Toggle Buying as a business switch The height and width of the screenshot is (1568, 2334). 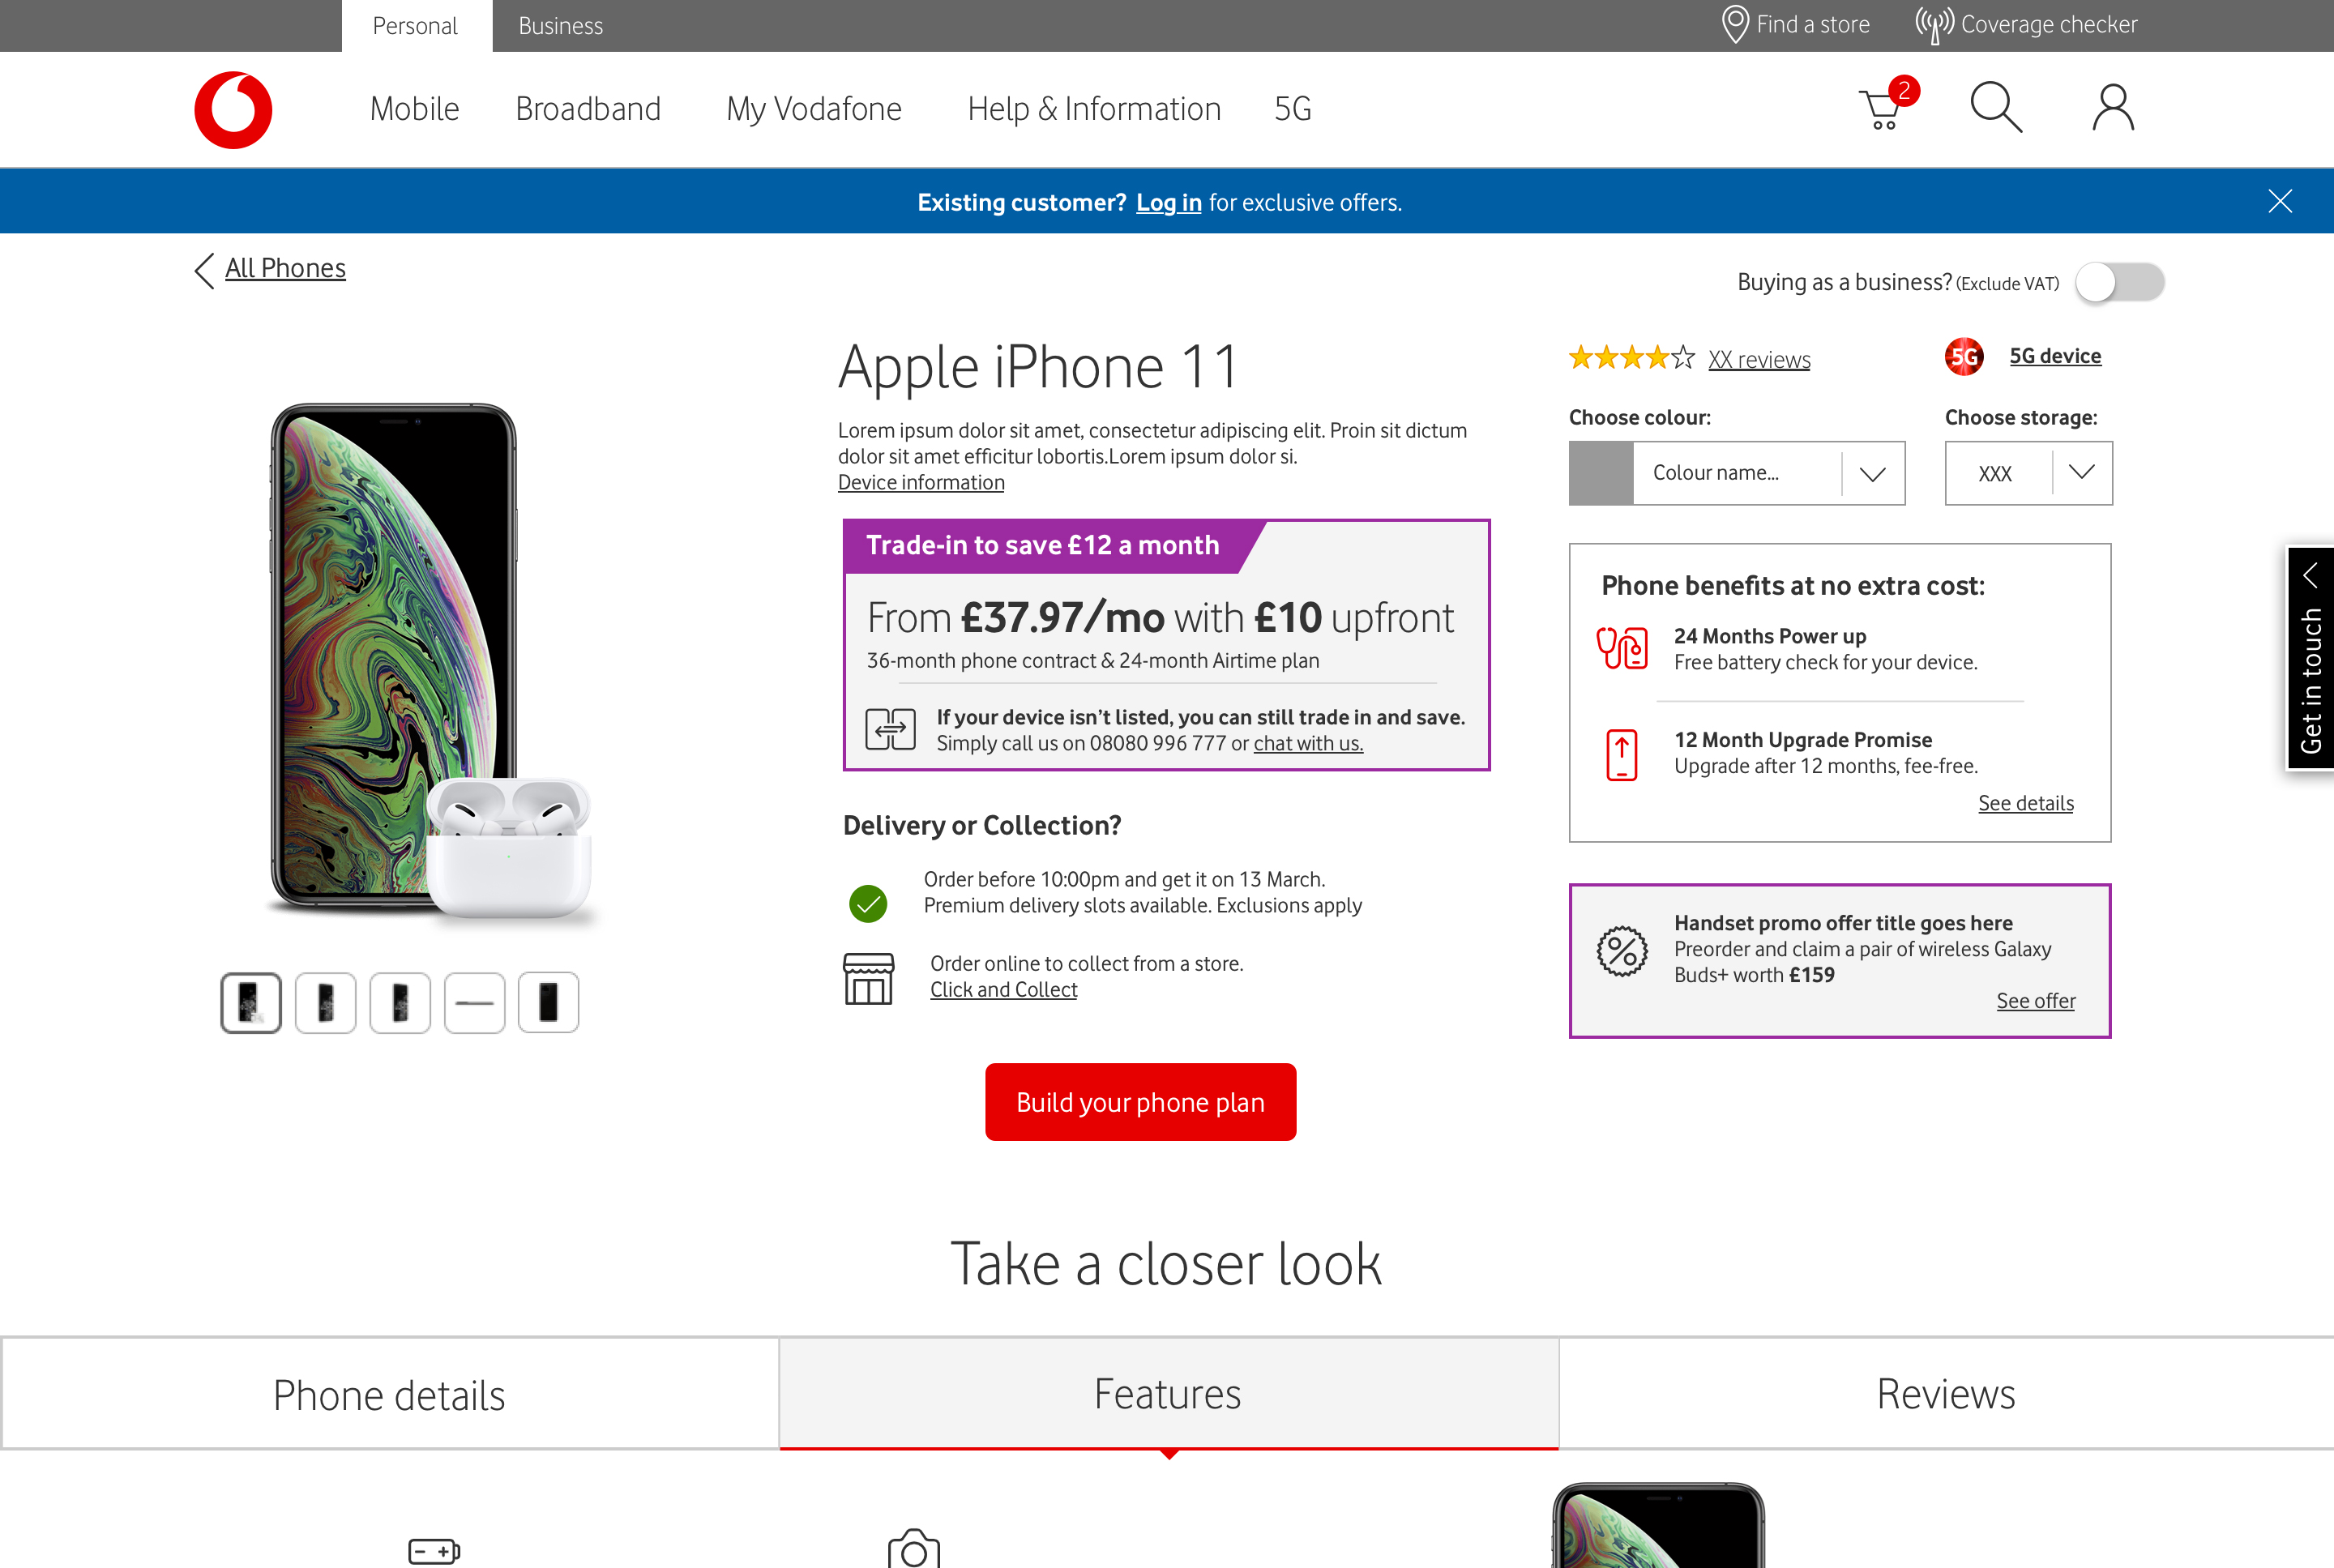pyautogui.click(x=2119, y=282)
